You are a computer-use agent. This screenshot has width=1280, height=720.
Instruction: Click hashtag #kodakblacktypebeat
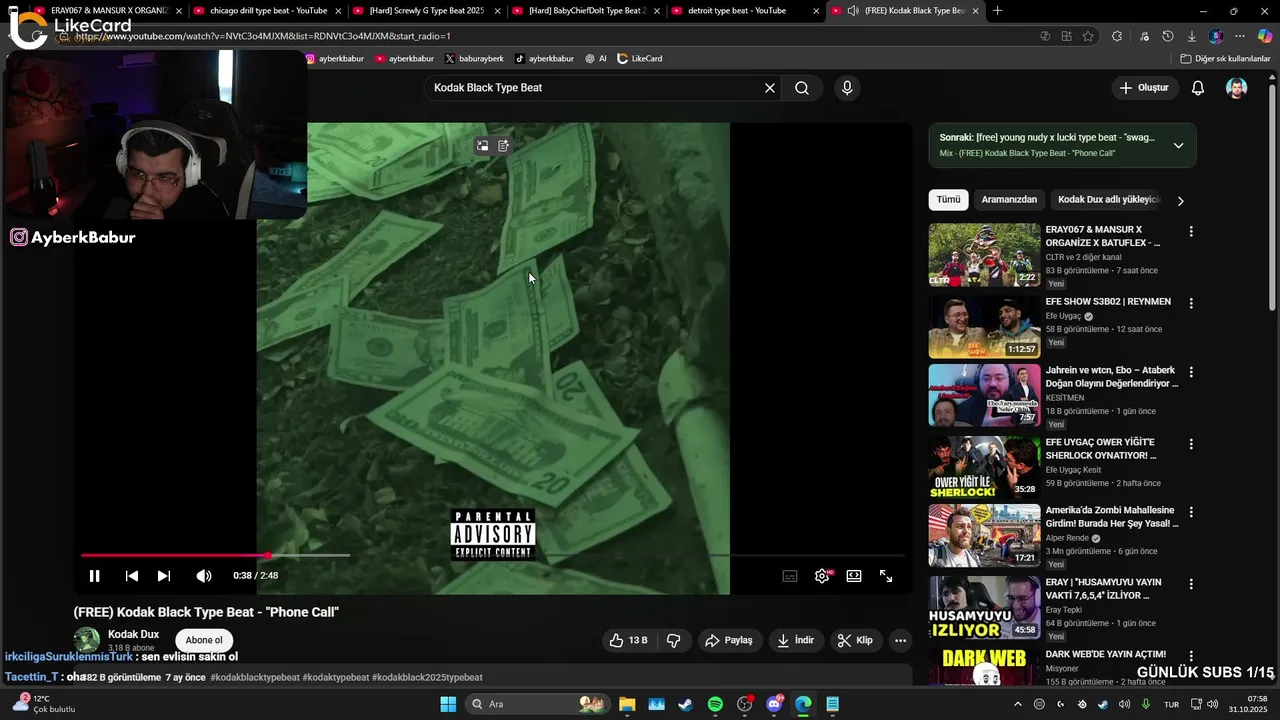(255, 677)
